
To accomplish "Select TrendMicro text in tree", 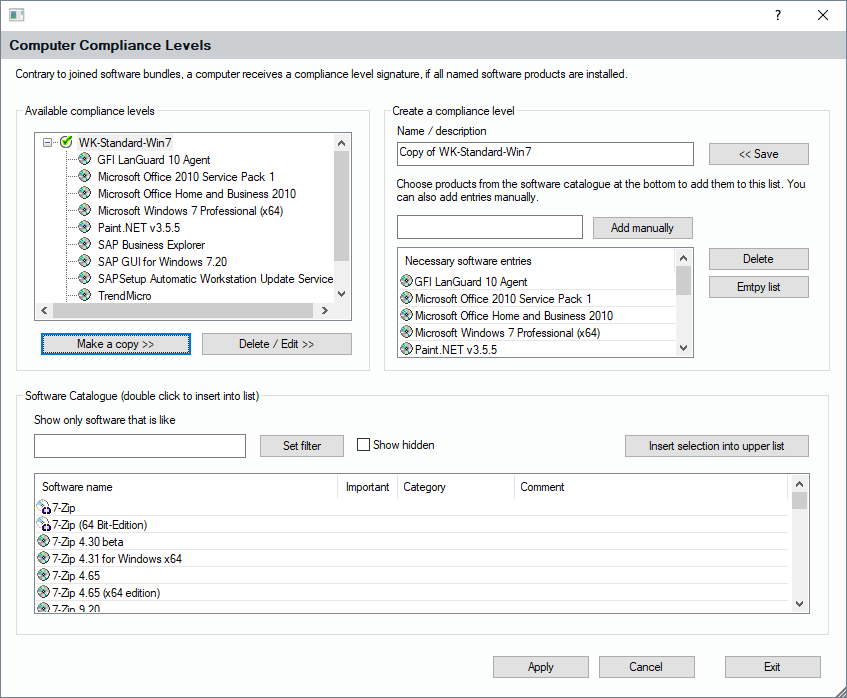I will point(124,296).
